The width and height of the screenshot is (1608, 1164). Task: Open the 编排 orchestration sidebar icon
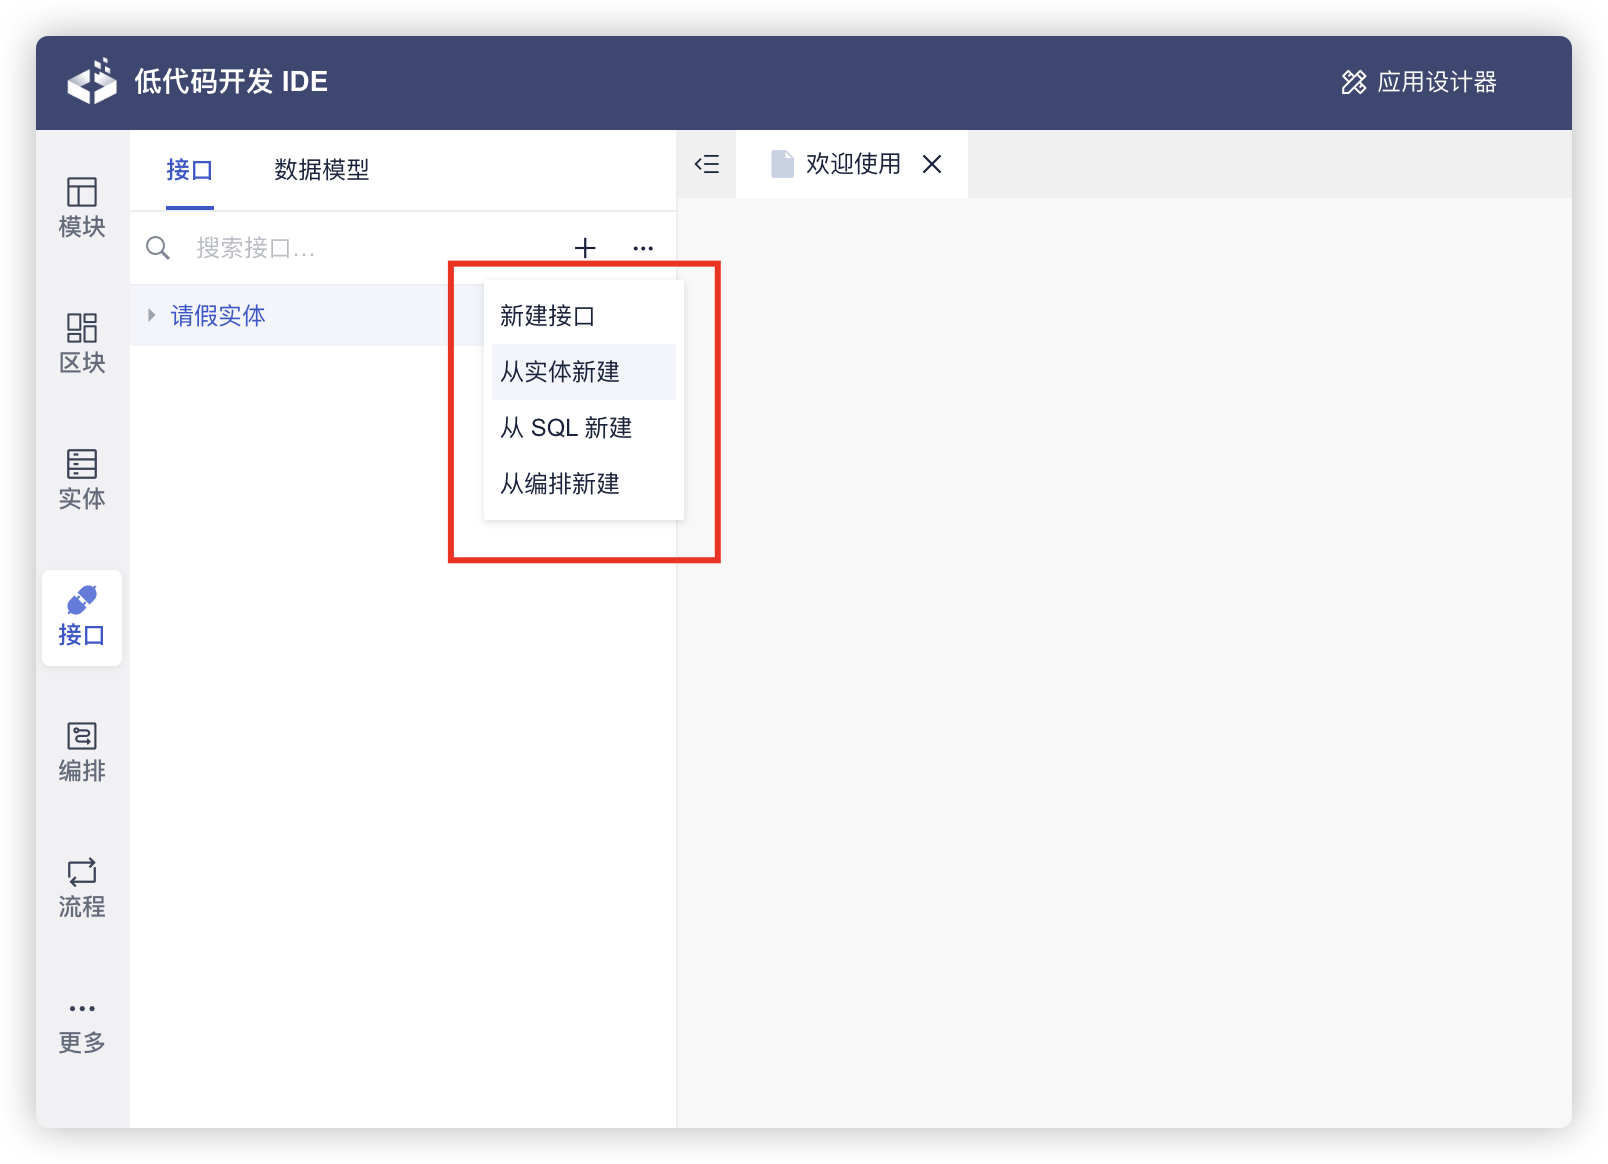pos(82,752)
